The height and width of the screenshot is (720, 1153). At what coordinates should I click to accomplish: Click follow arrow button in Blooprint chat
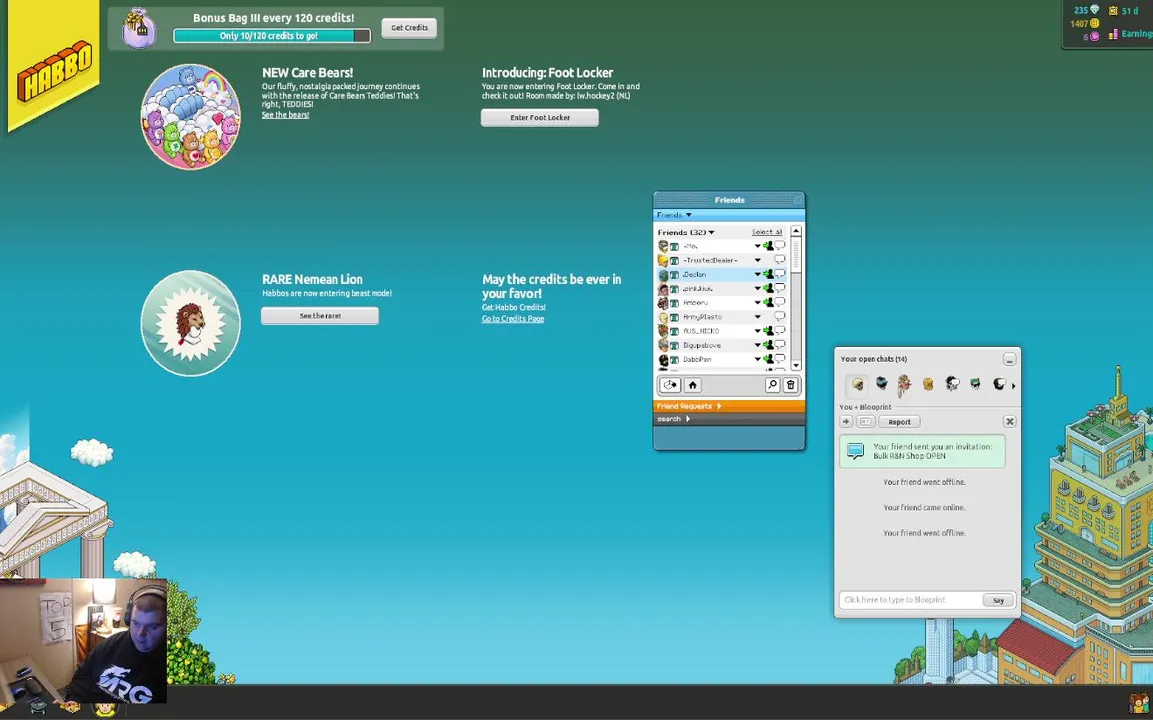pos(846,421)
